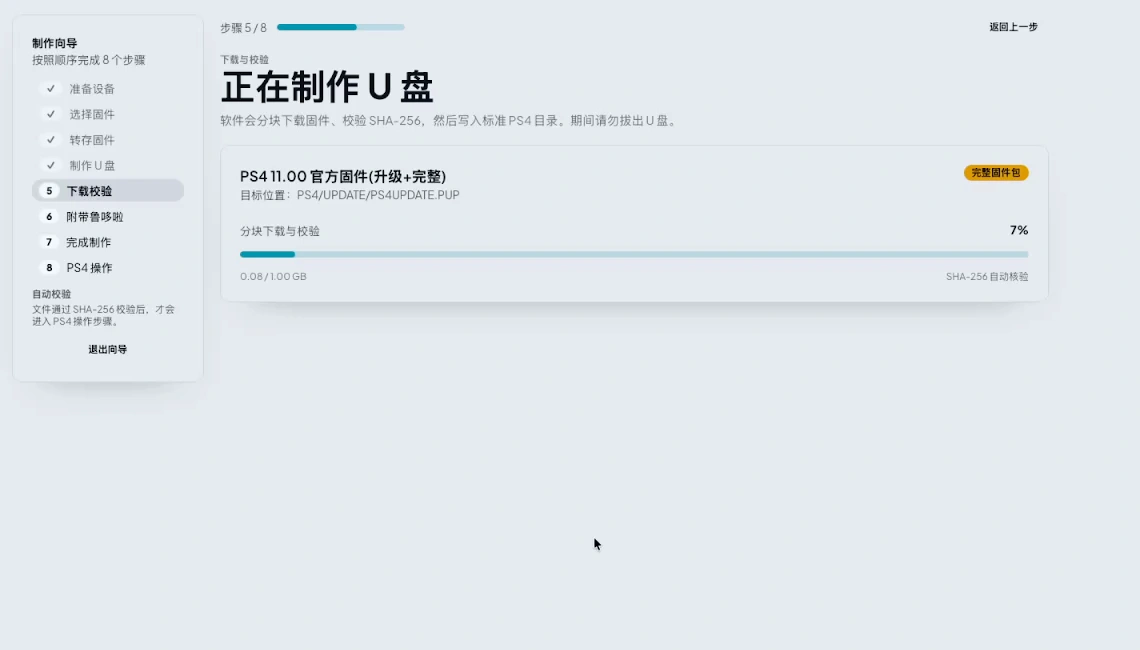The image size is (1140, 650).
Task: Go to the 附带鲁哆啦 step
Action: [108, 217]
